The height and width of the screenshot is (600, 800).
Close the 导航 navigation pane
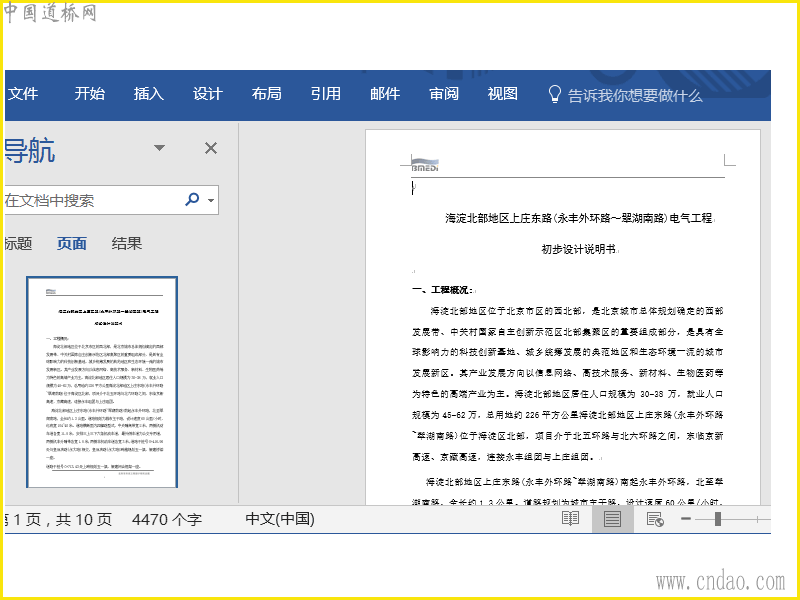(x=211, y=148)
